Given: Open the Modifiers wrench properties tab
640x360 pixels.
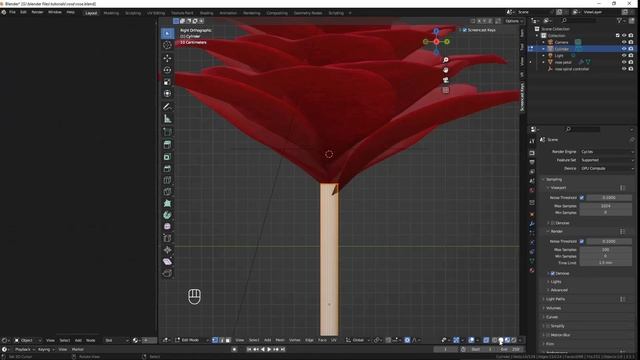Looking at the screenshot, I should click(532, 224).
